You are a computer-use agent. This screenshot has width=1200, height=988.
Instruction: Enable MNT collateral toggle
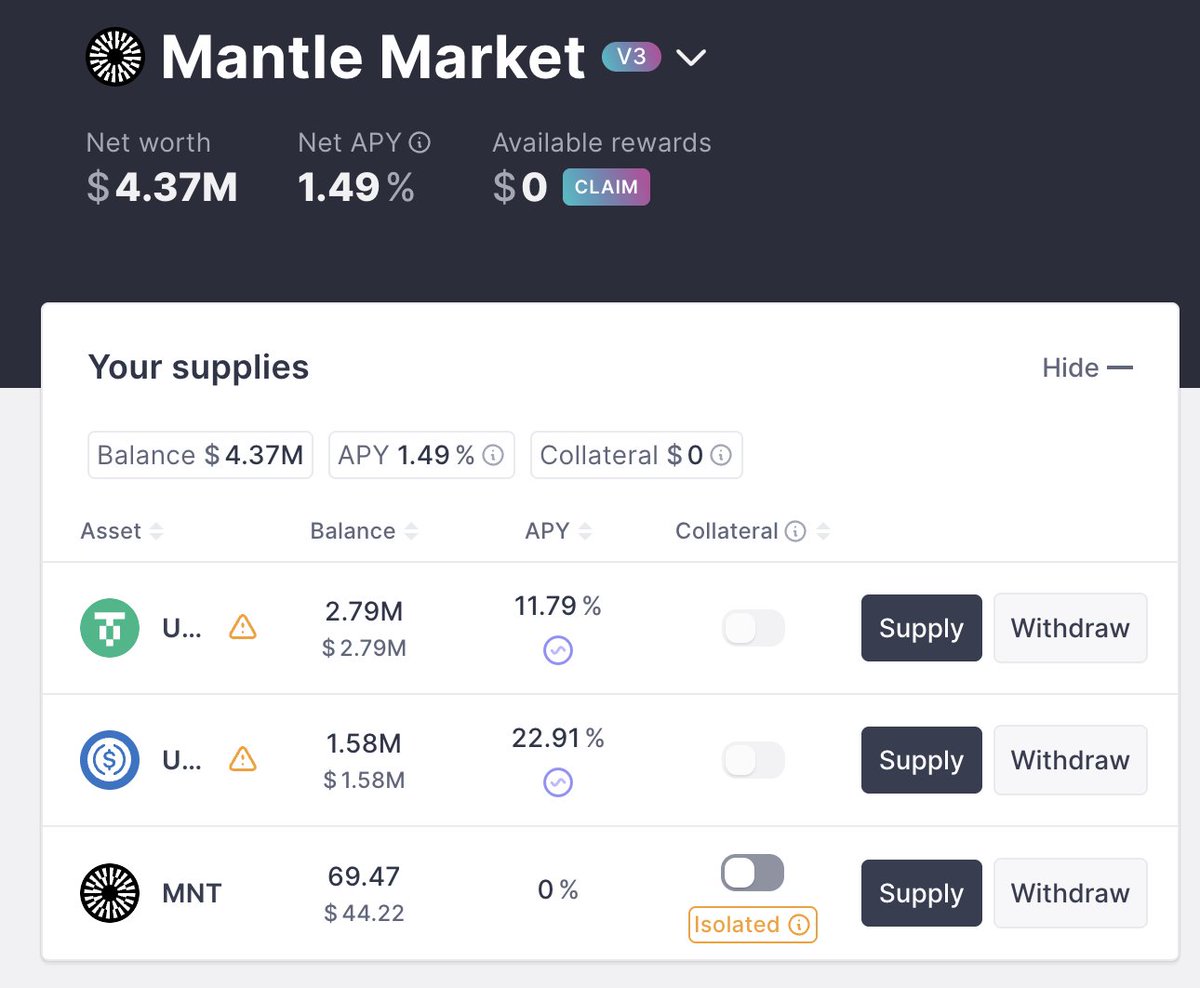753,873
